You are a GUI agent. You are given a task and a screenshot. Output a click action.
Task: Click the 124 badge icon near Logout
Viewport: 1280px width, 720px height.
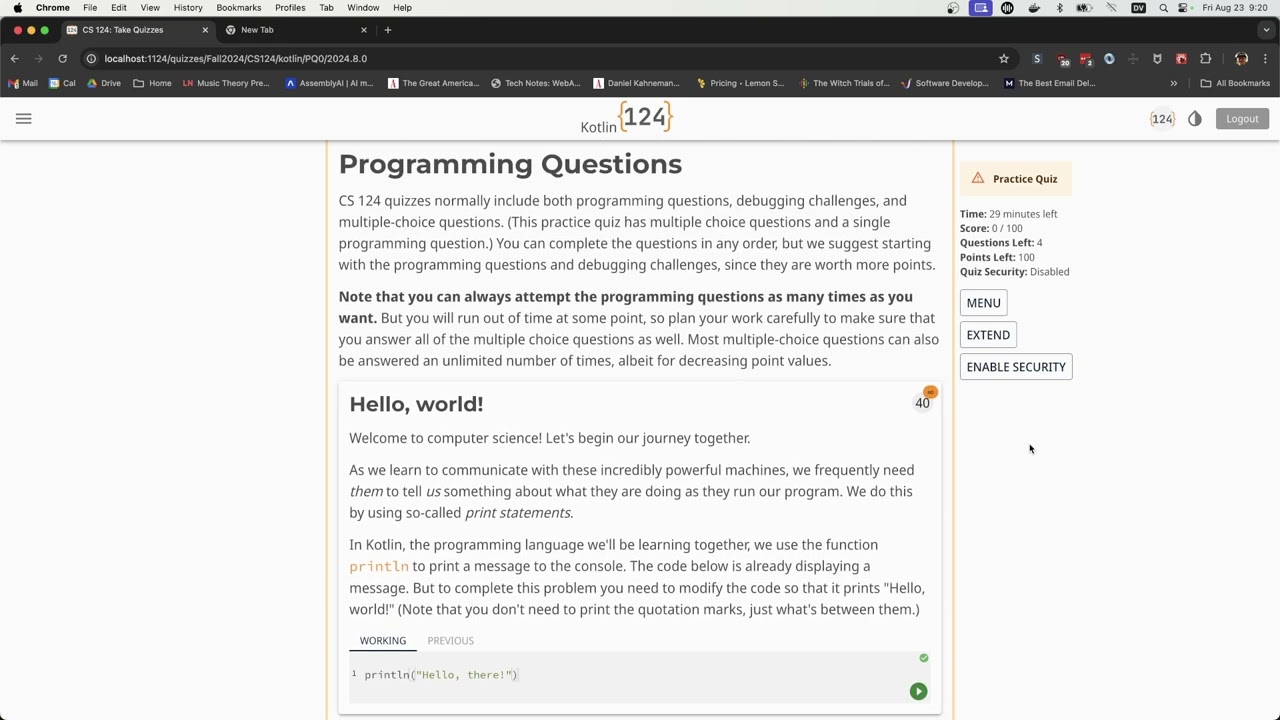1162,119
